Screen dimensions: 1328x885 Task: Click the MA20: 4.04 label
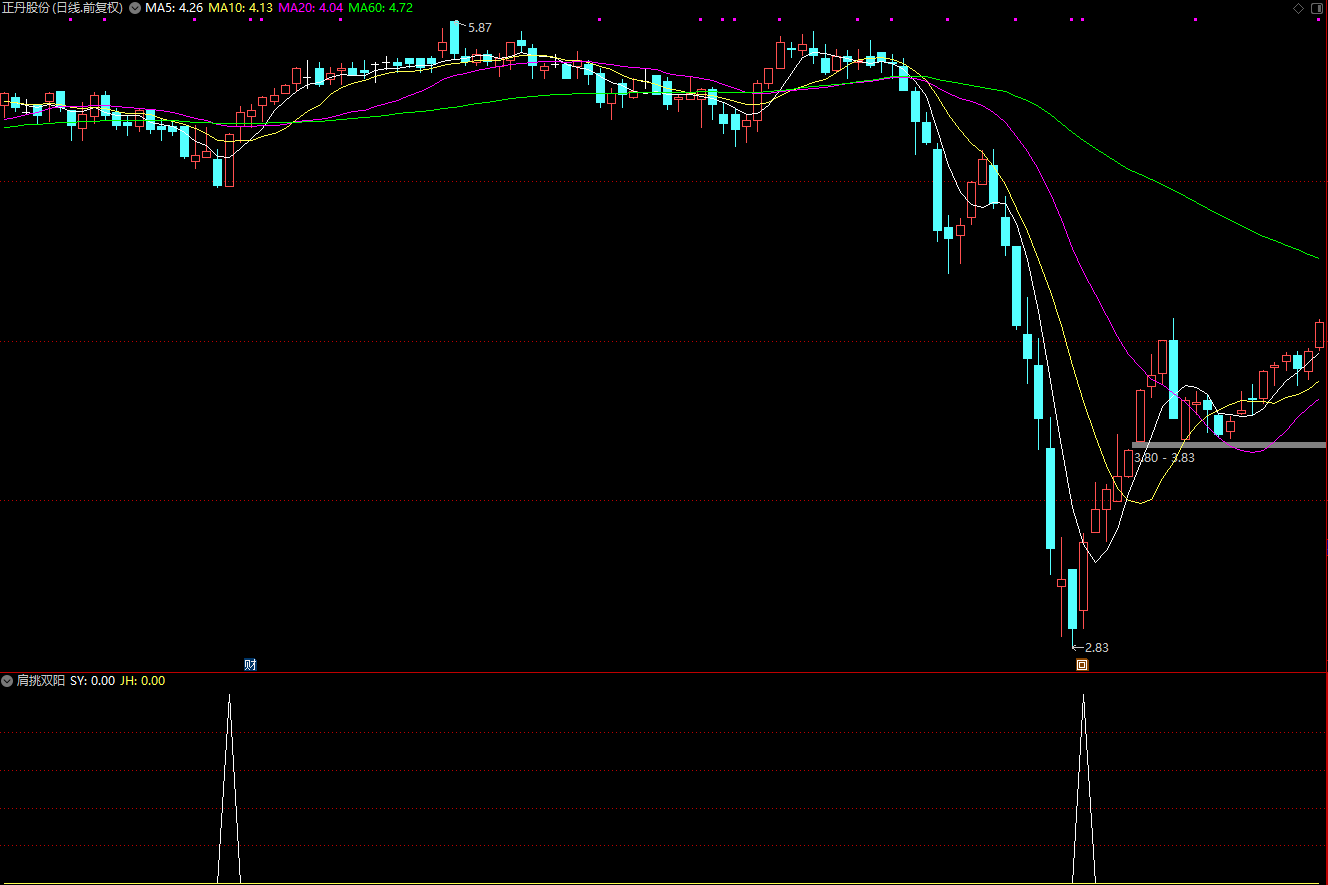coord(310,8)
